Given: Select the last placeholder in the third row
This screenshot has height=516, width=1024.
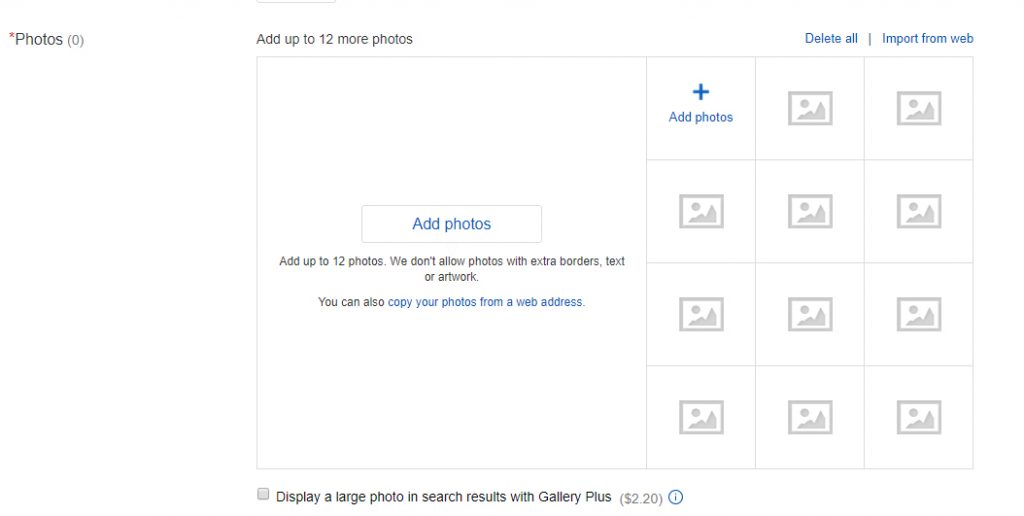Looking at the screenshot, I should point(919,315).
